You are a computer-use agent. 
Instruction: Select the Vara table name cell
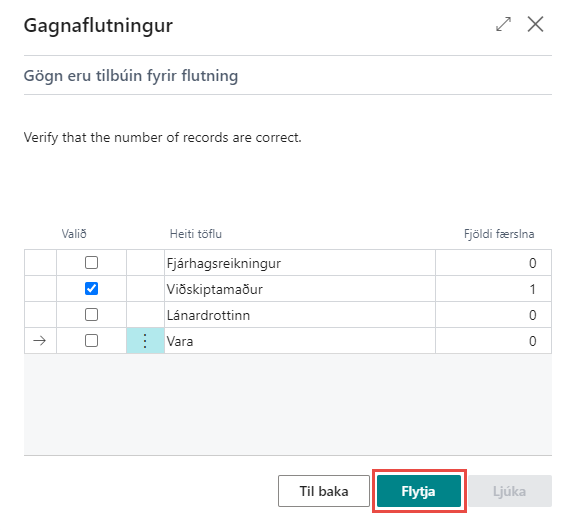(300, 341)
